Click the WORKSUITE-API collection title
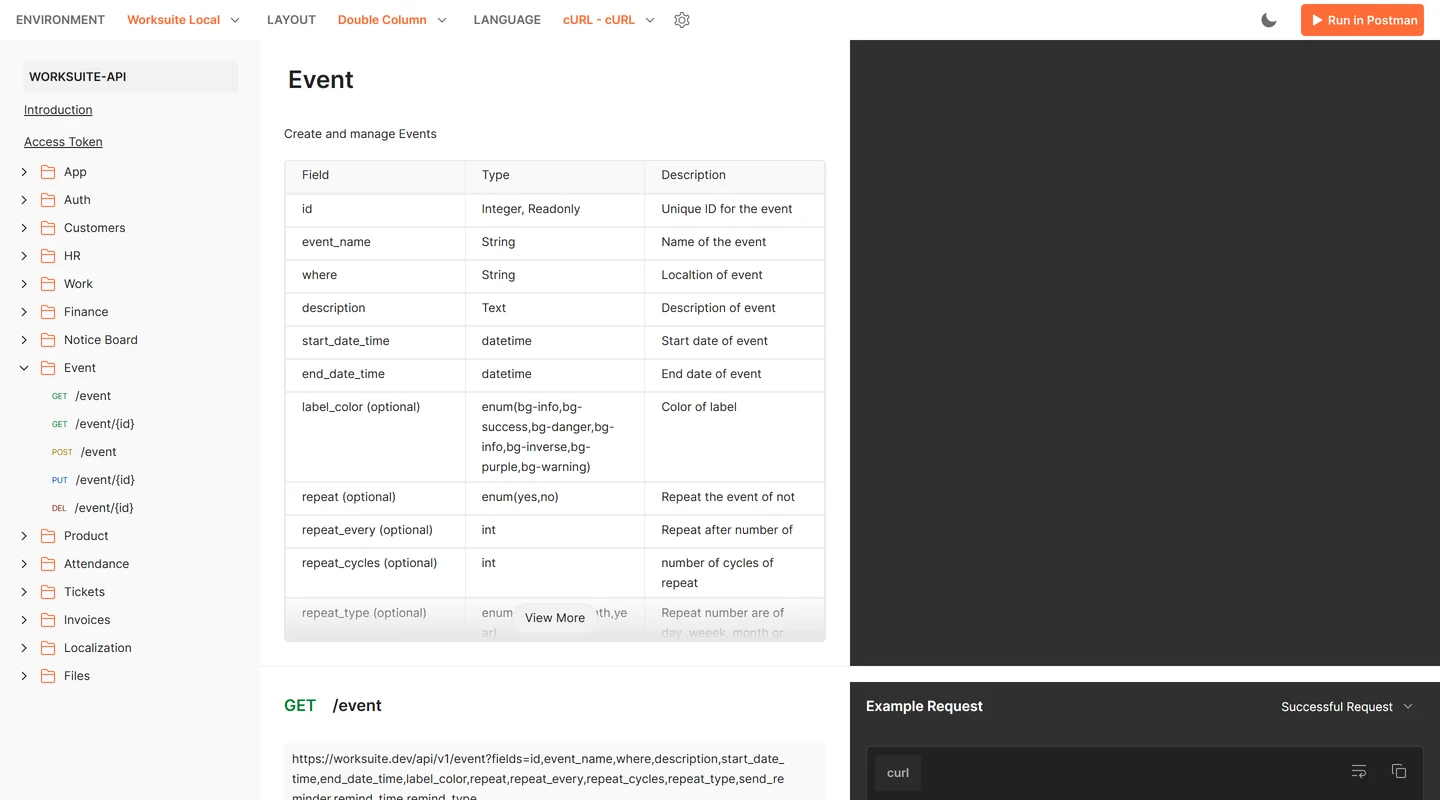The image size is (1440, 800). point(130,77)
